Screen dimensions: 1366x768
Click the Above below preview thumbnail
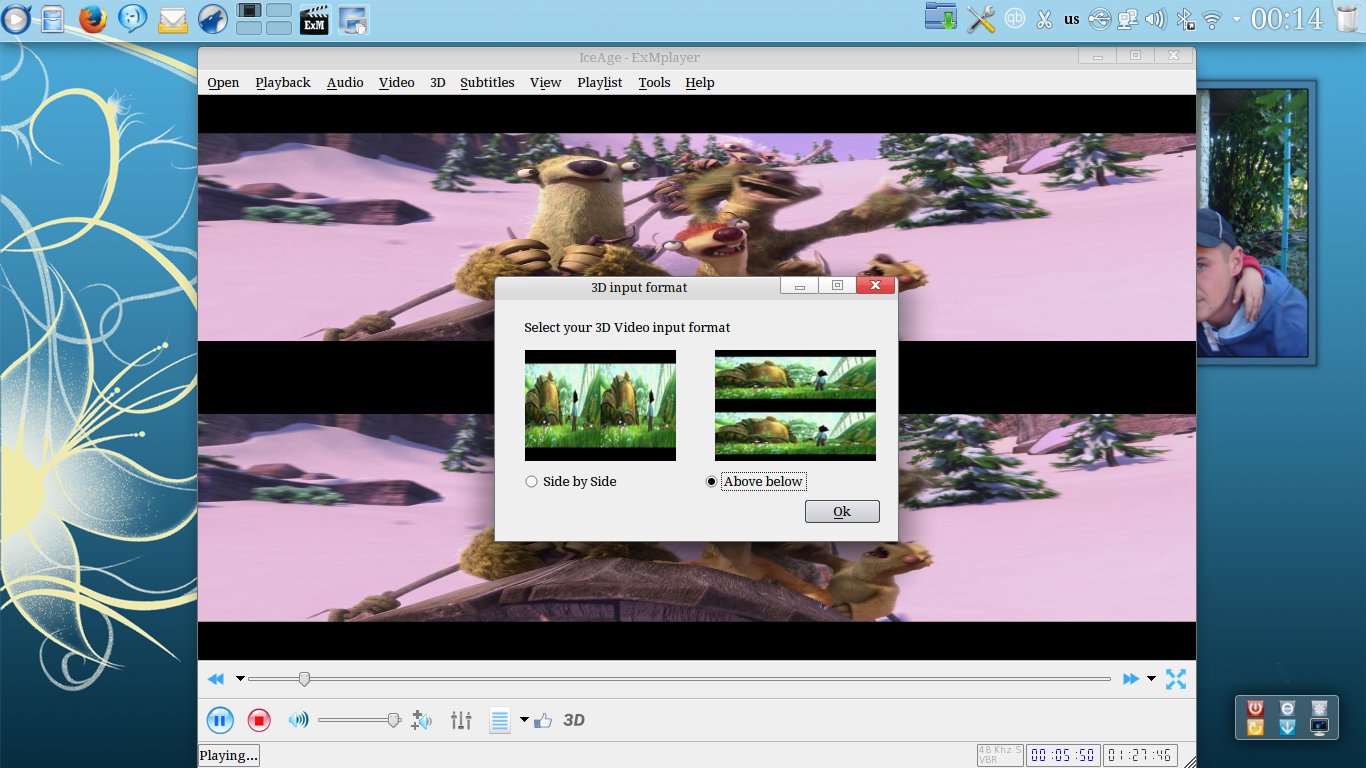coord(795,405)
